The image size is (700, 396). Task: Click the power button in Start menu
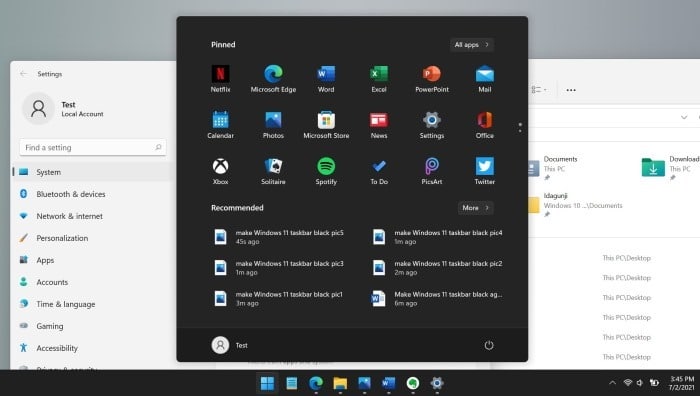[489, 345]
